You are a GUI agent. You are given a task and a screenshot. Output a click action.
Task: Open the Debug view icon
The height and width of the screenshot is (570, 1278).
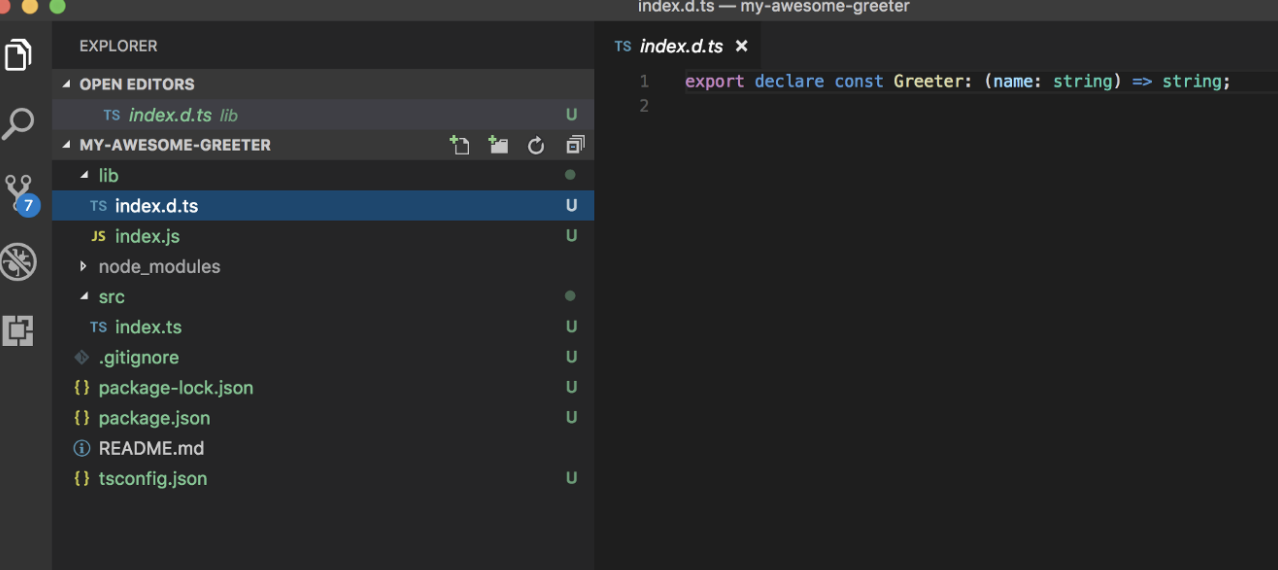tap(19, 262)
